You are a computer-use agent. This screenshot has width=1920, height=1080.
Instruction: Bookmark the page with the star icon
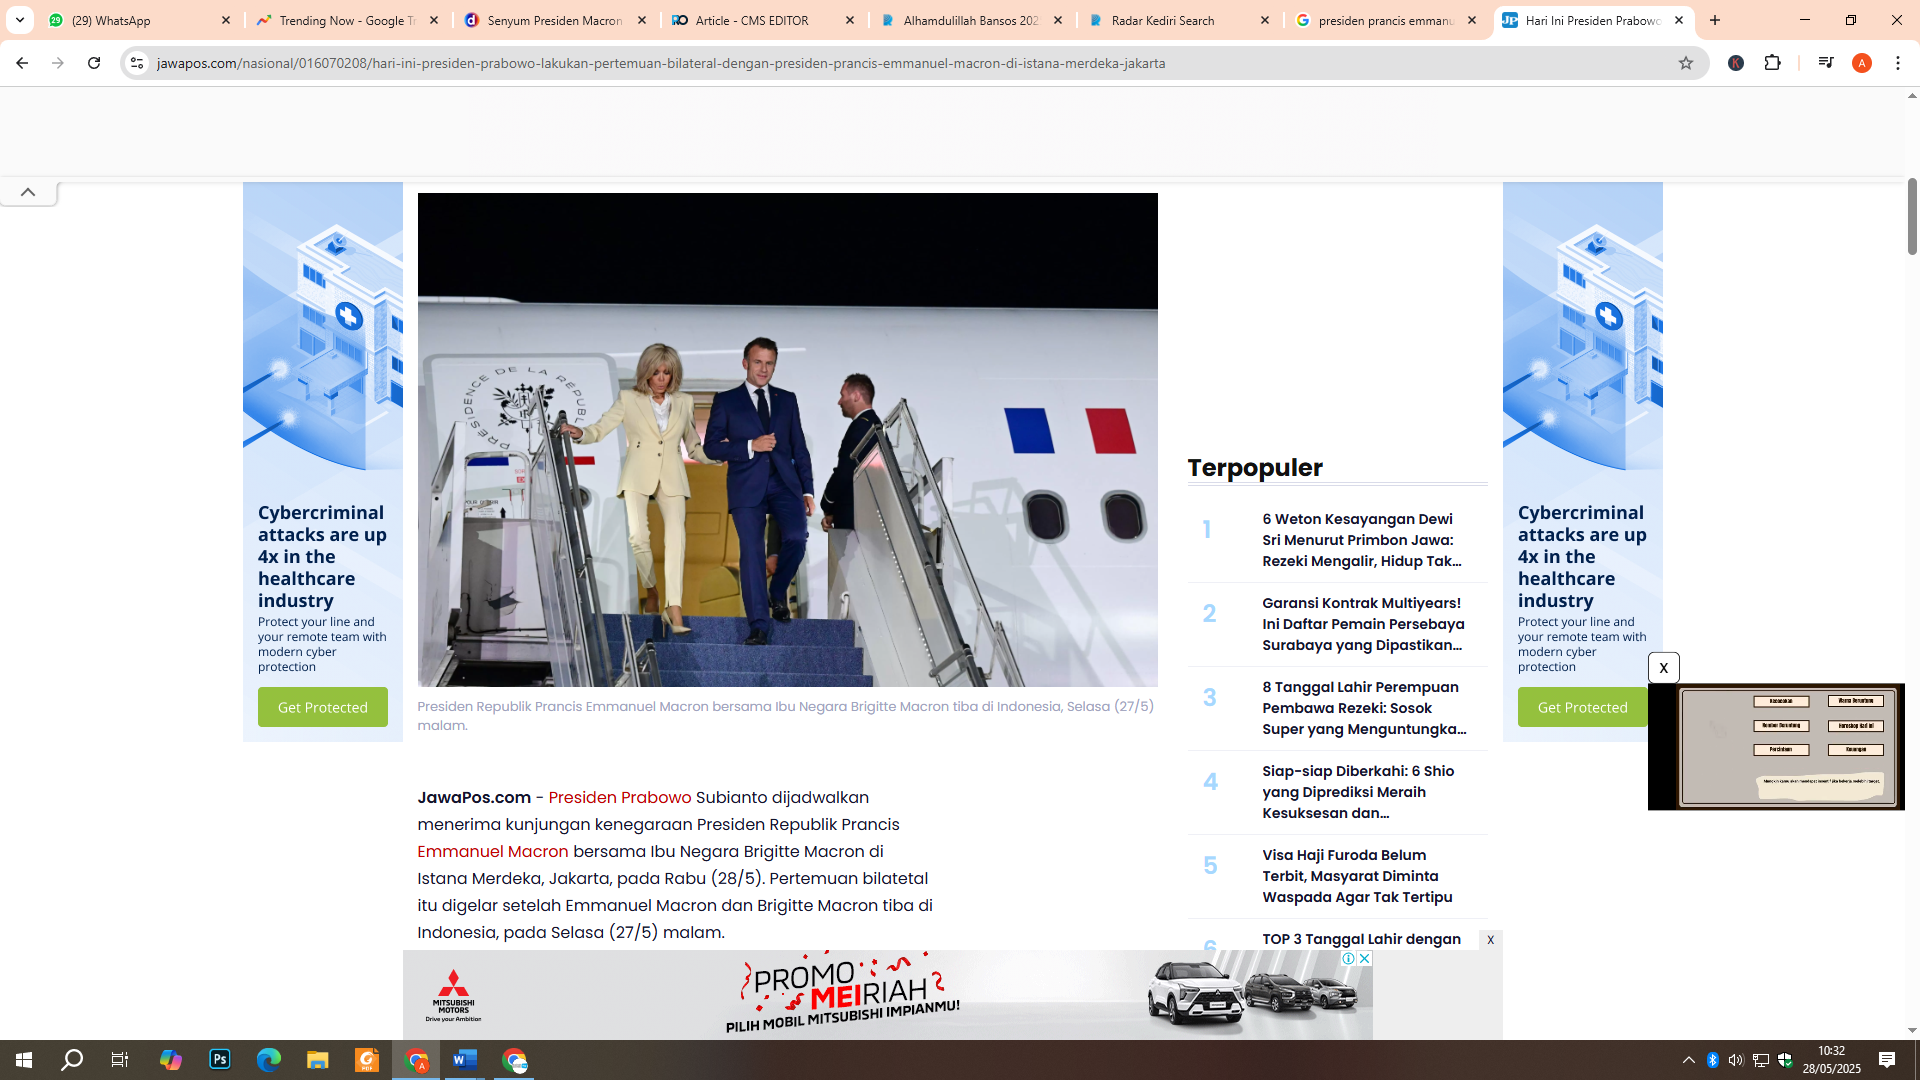pos(1686,63)
